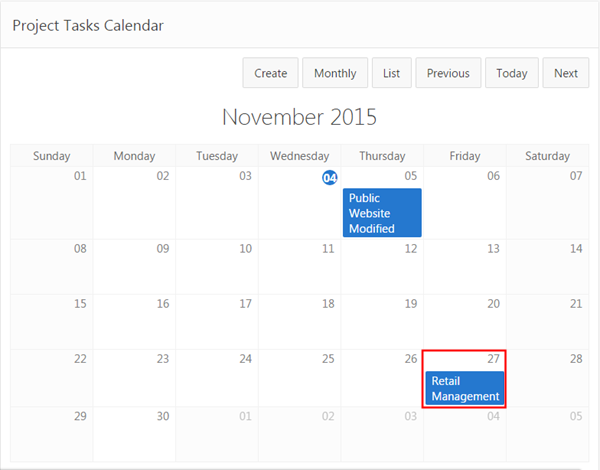Click the November 22 day cell
Screen dimensions: 600x470
52,376
